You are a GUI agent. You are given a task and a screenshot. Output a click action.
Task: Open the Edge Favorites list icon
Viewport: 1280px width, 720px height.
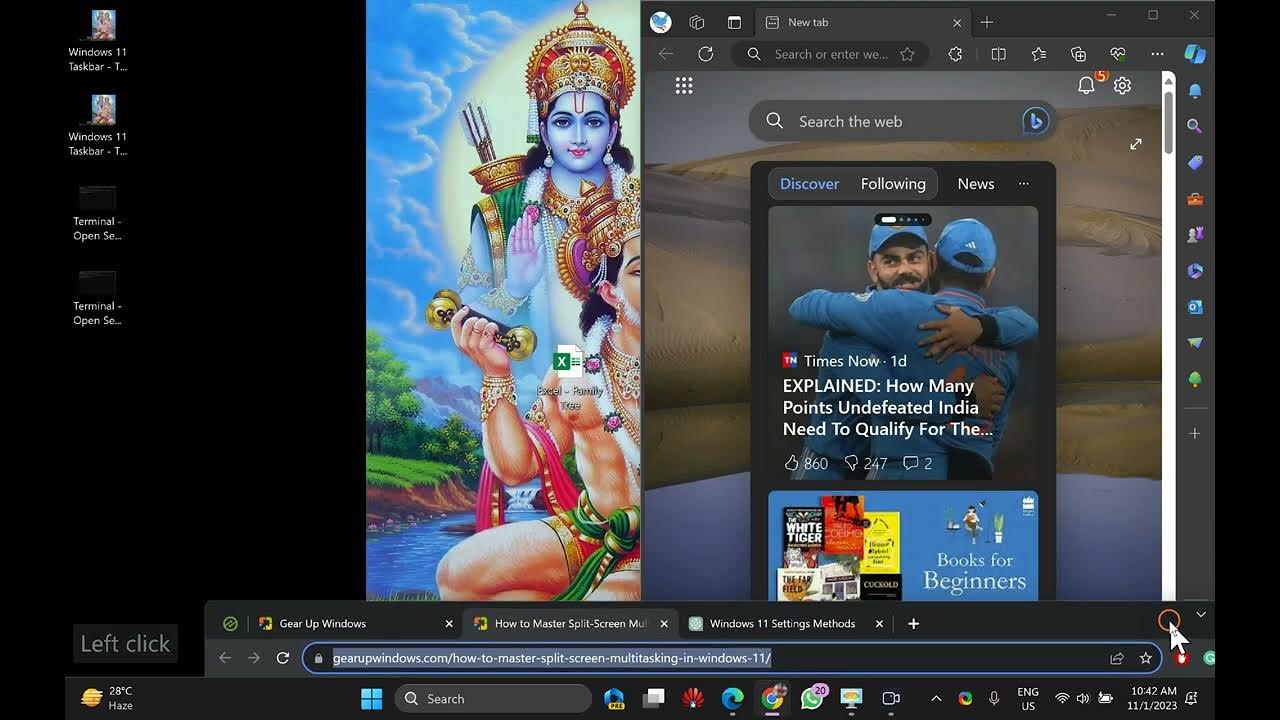click(1038, 54)
